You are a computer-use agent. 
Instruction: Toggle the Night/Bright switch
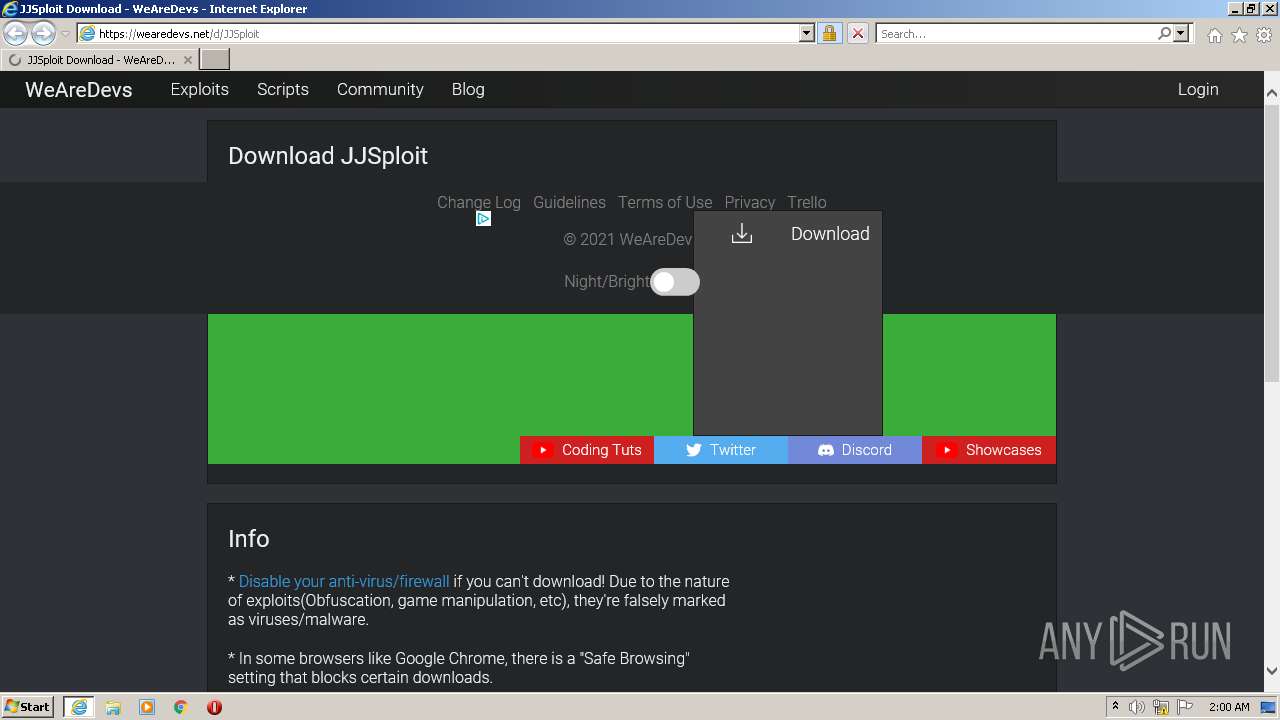click(675, 282)
